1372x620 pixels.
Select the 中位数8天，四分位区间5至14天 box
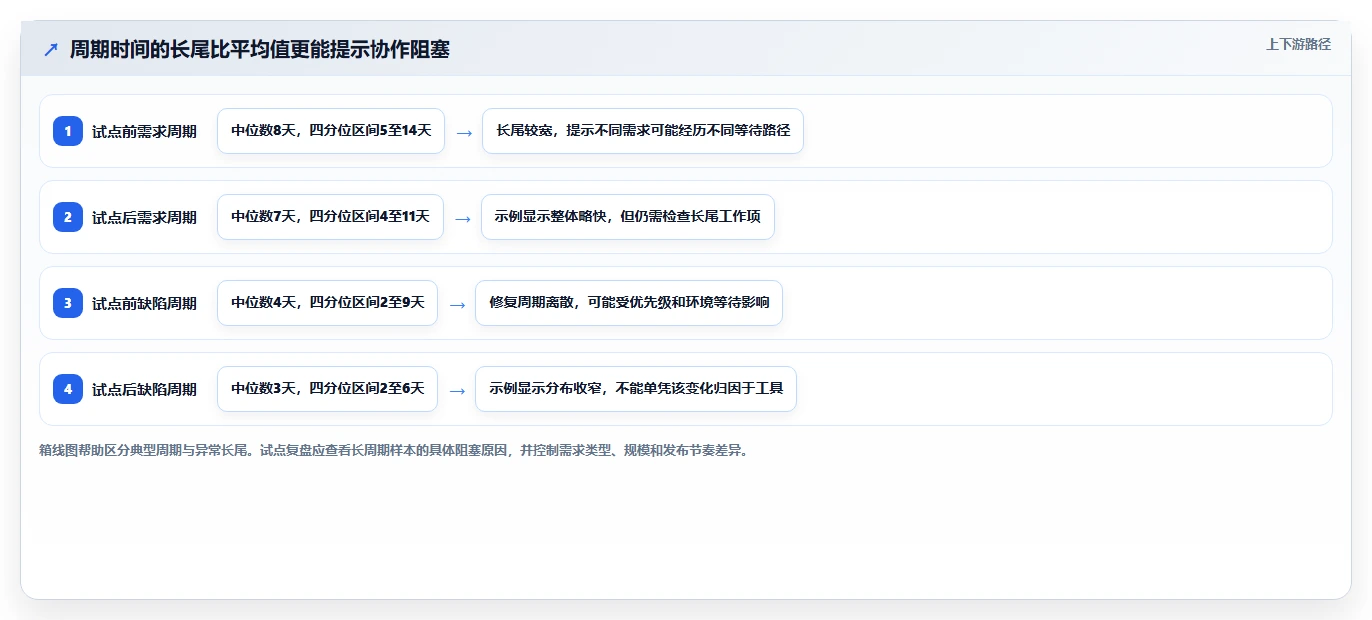331,131
